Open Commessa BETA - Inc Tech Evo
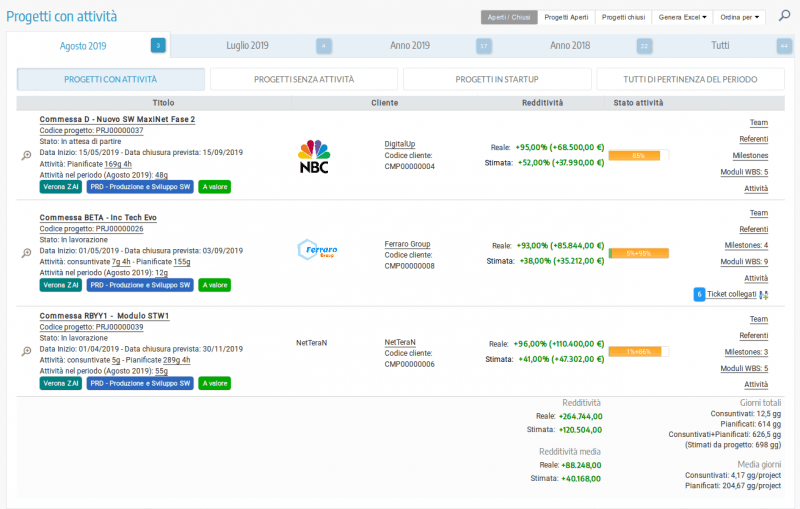800x509 pixels. click(x=98, y=218)
